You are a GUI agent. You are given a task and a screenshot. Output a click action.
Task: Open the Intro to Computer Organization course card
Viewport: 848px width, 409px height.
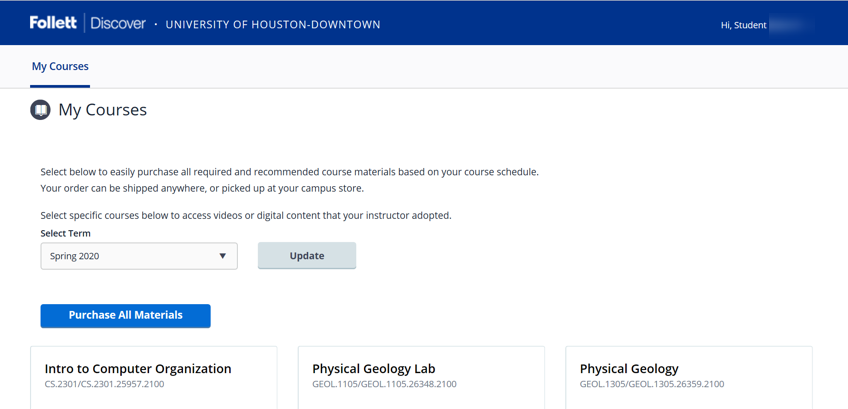(154, 378)
